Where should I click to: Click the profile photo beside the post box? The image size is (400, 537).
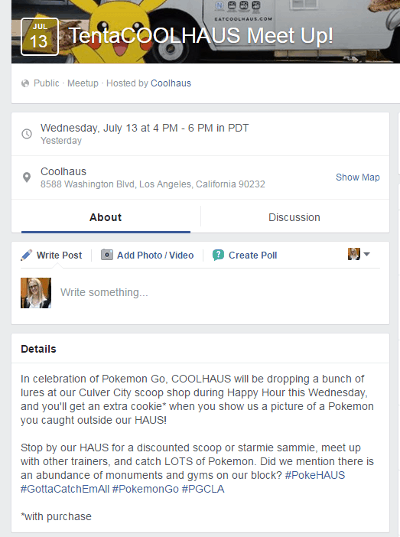(x=36, y=293)
